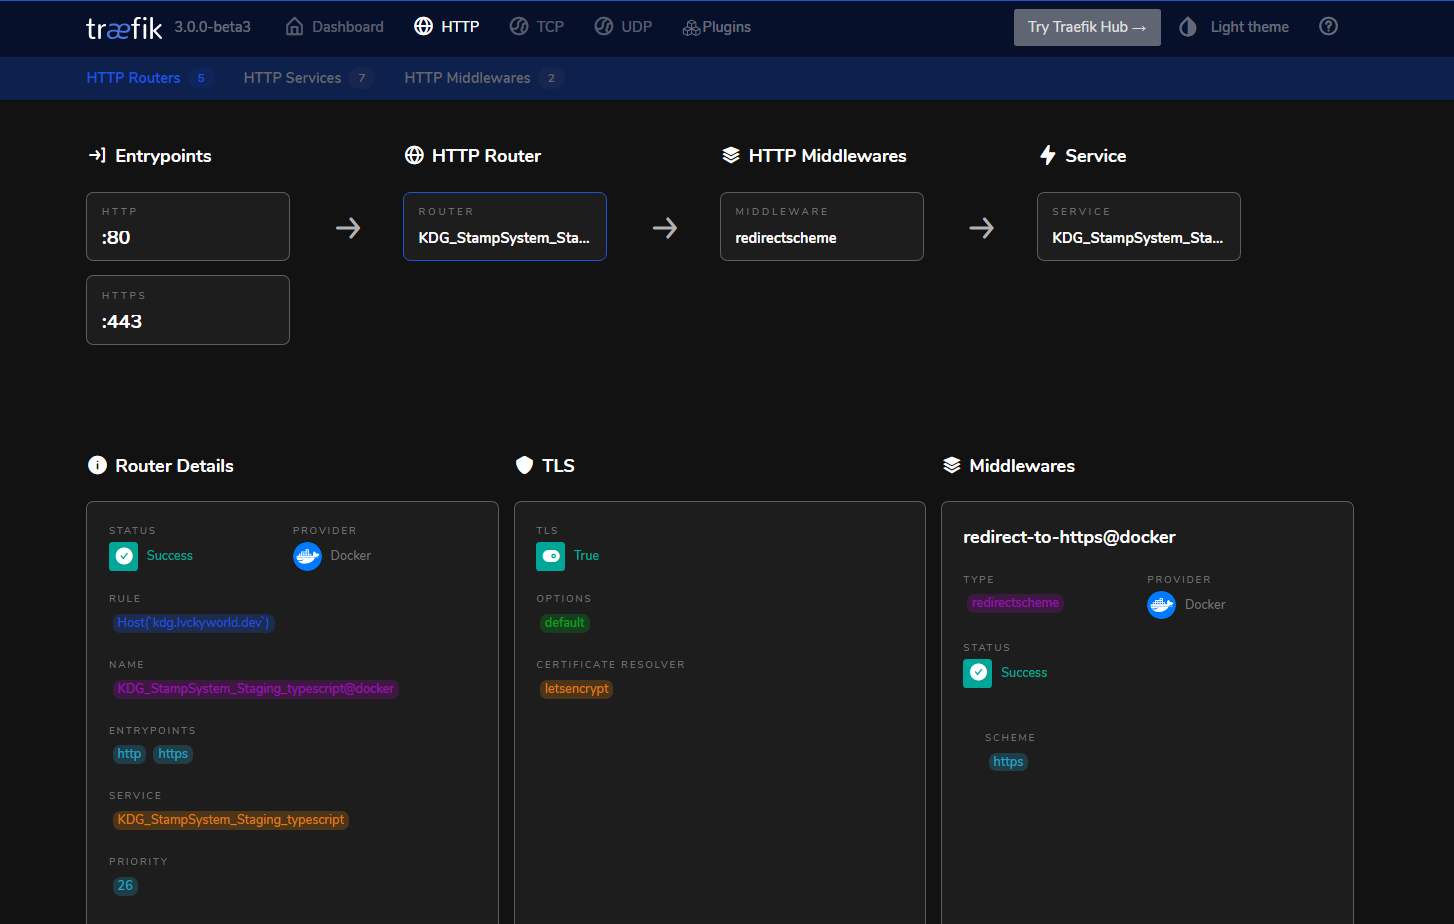Click the Docker provider icon in Router Details
Viewport: 1454px width, 924px height.
[x=307, y=556]
